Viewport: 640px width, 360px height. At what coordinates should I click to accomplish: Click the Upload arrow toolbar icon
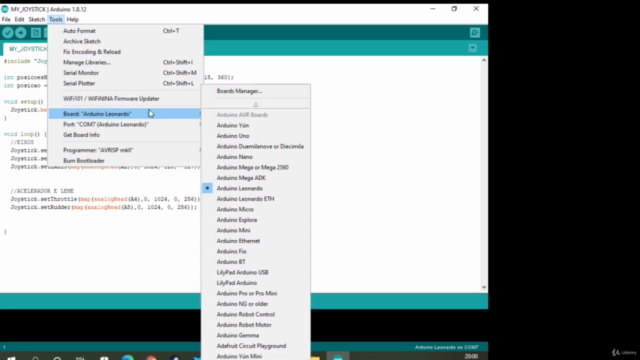21,33
